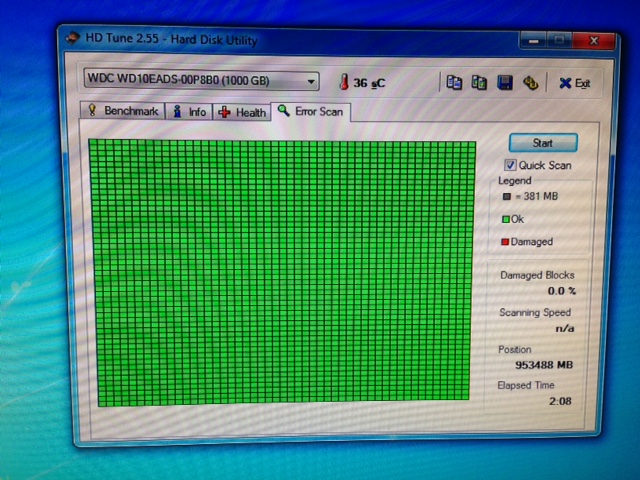Image resolution: width=640 pixels, height=480 pixels.
Task: Select the Error Scan tab
Action: pos(310,111)
